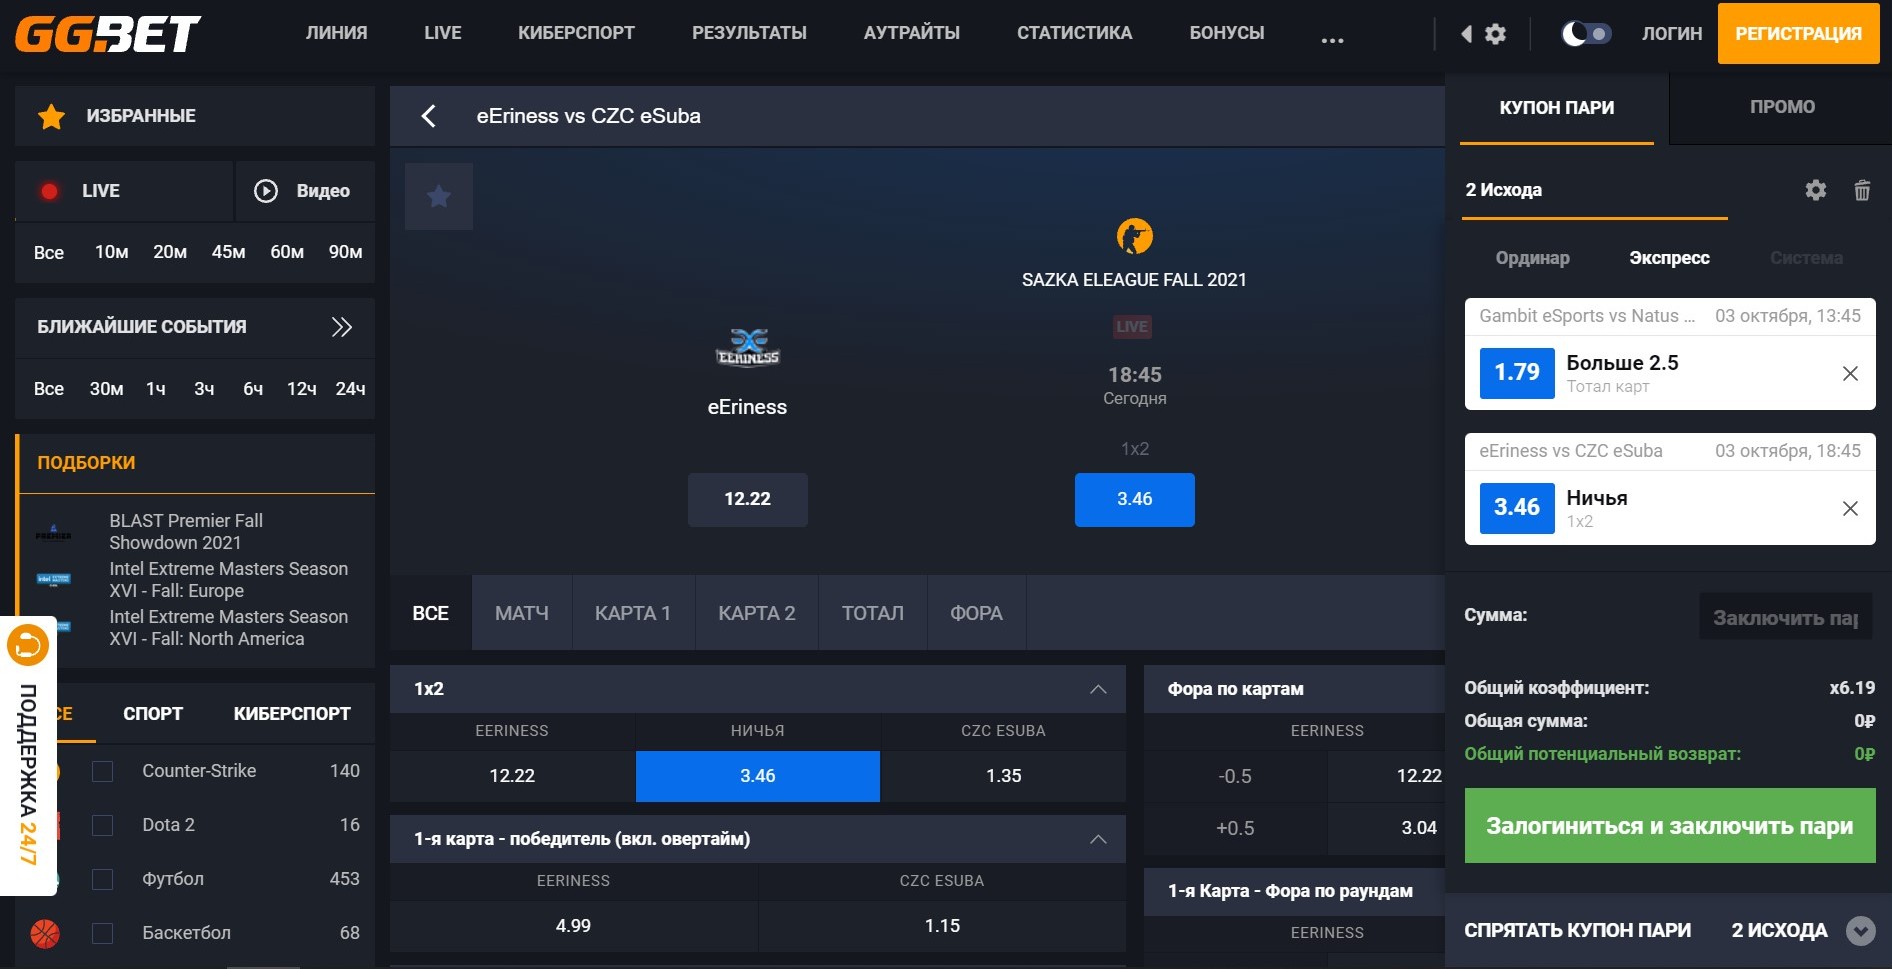Filter live events to 10м

click(112, 252)
